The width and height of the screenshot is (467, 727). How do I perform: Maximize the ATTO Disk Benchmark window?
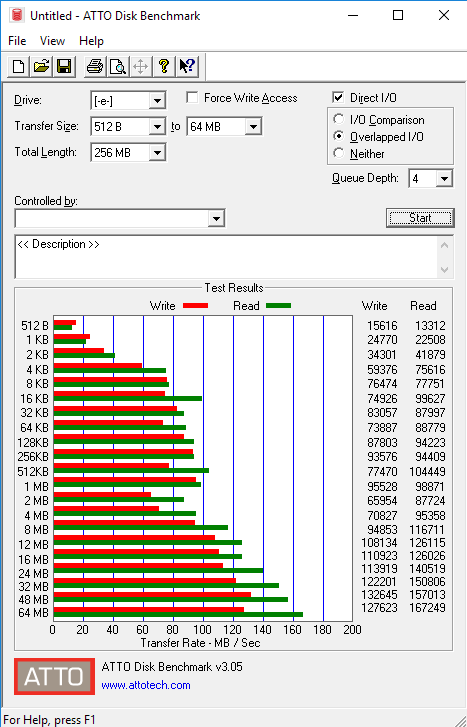[x=397, y=15]
